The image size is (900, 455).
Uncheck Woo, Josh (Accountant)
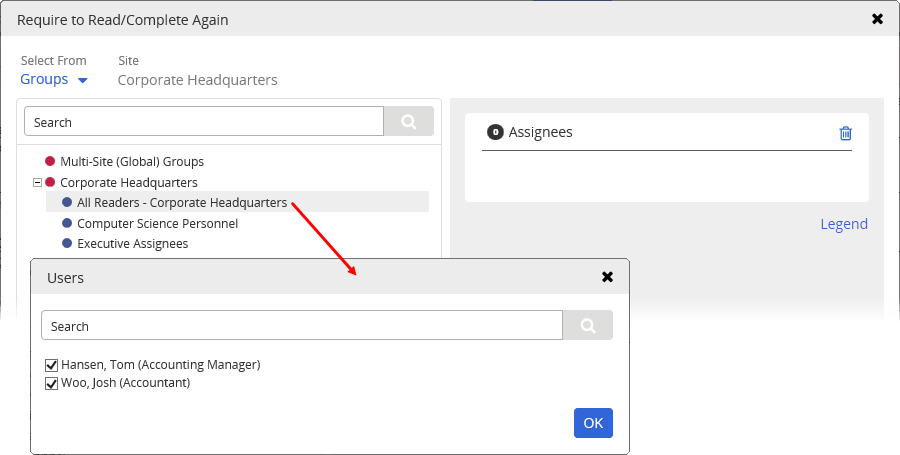pos(52,383)
